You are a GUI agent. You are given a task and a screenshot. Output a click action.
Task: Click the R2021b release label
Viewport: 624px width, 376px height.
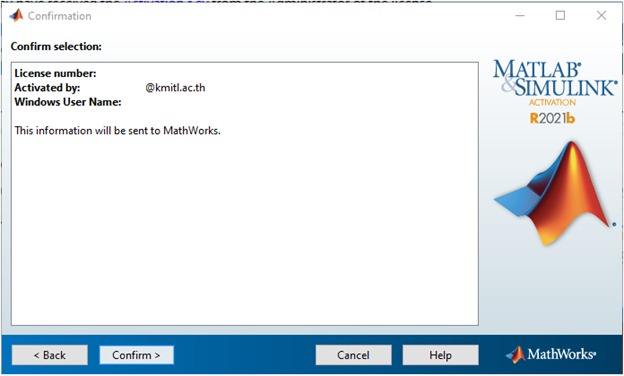point(552,118)
